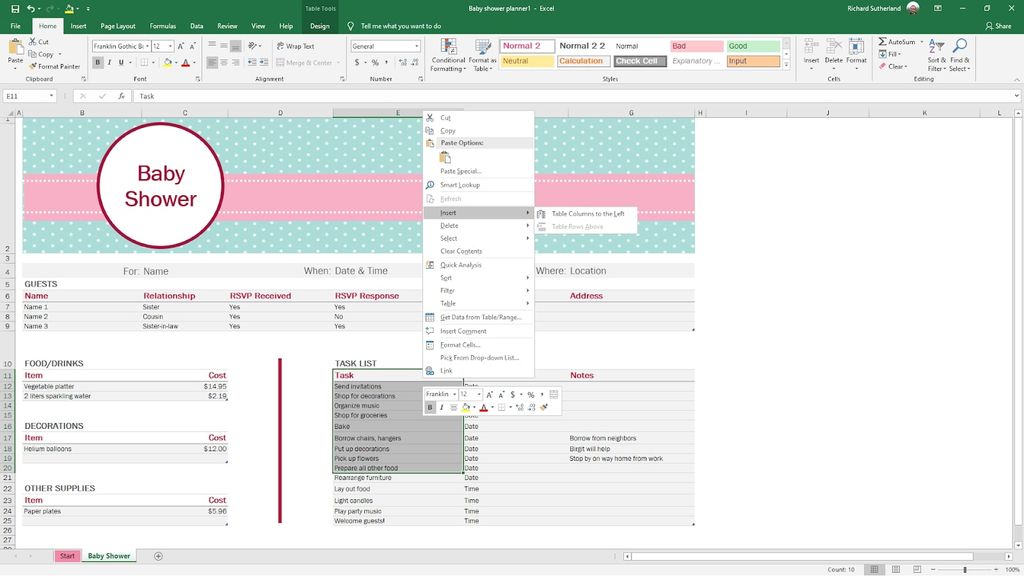
Task: Click the Share button
Action: (1000, 25)
